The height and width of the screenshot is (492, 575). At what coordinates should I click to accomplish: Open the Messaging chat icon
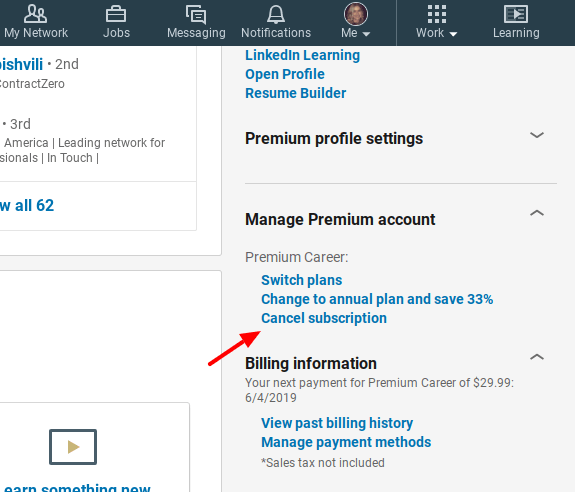click(x=196, y=15)
